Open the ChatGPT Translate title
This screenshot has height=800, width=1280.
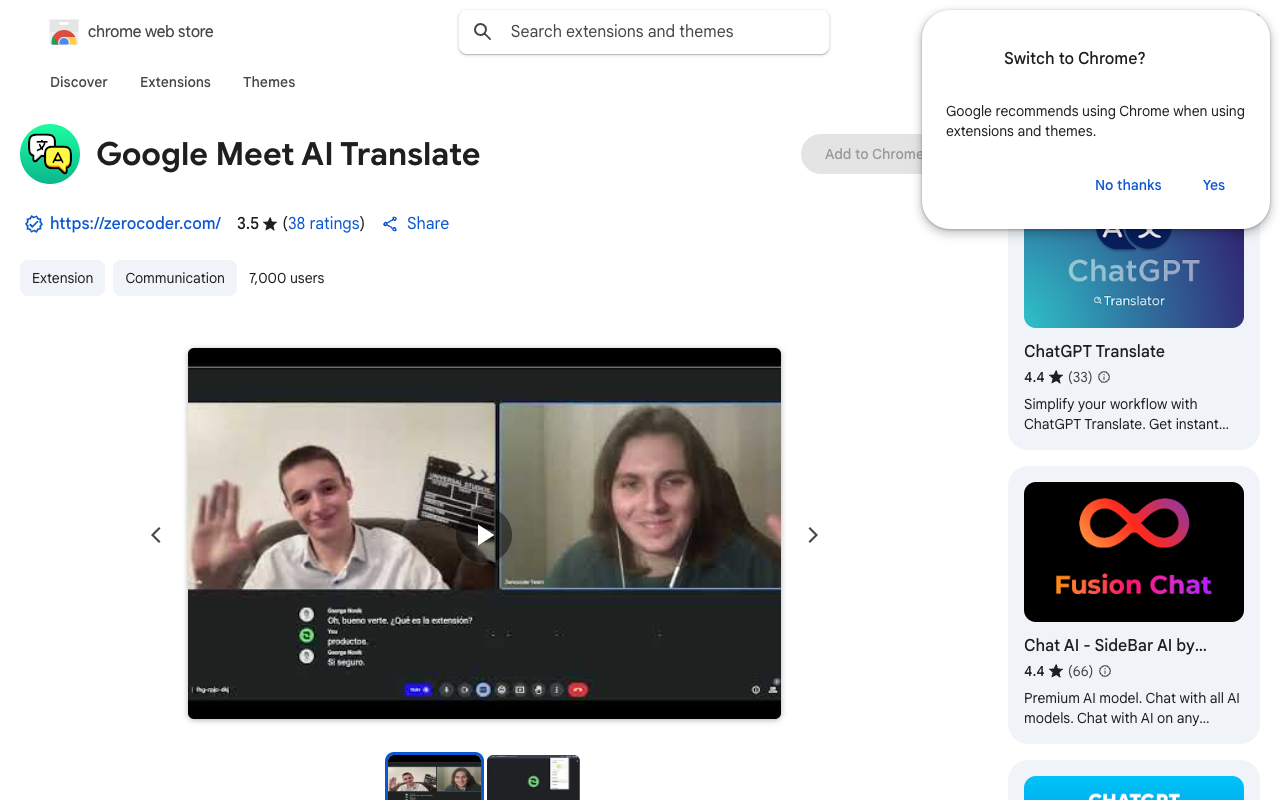tap(1094, 351)
